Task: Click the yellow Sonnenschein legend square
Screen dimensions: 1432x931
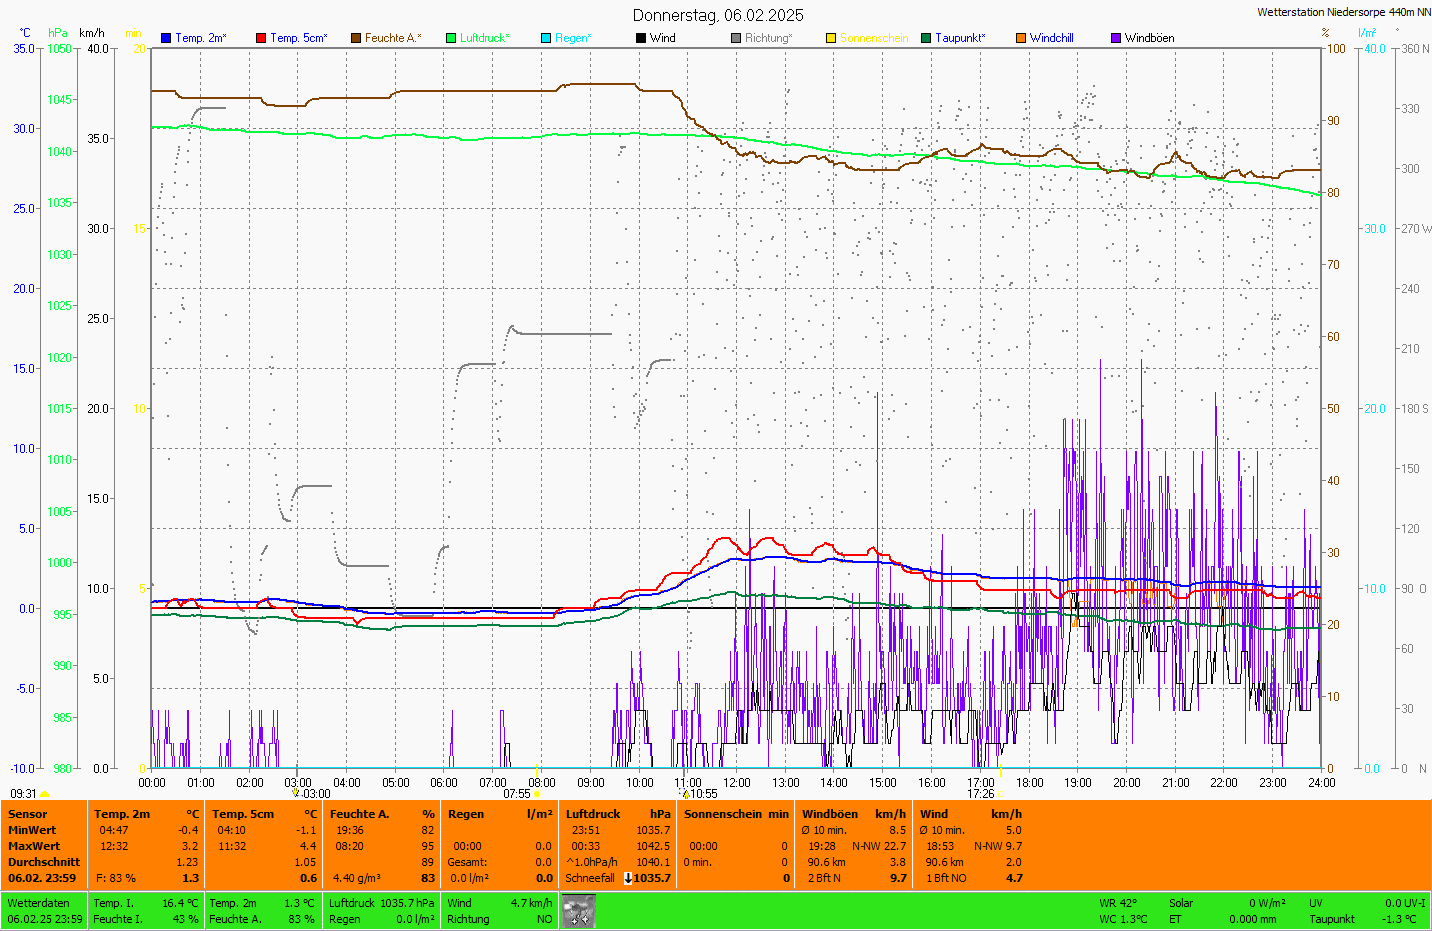Action: [831, 38]
